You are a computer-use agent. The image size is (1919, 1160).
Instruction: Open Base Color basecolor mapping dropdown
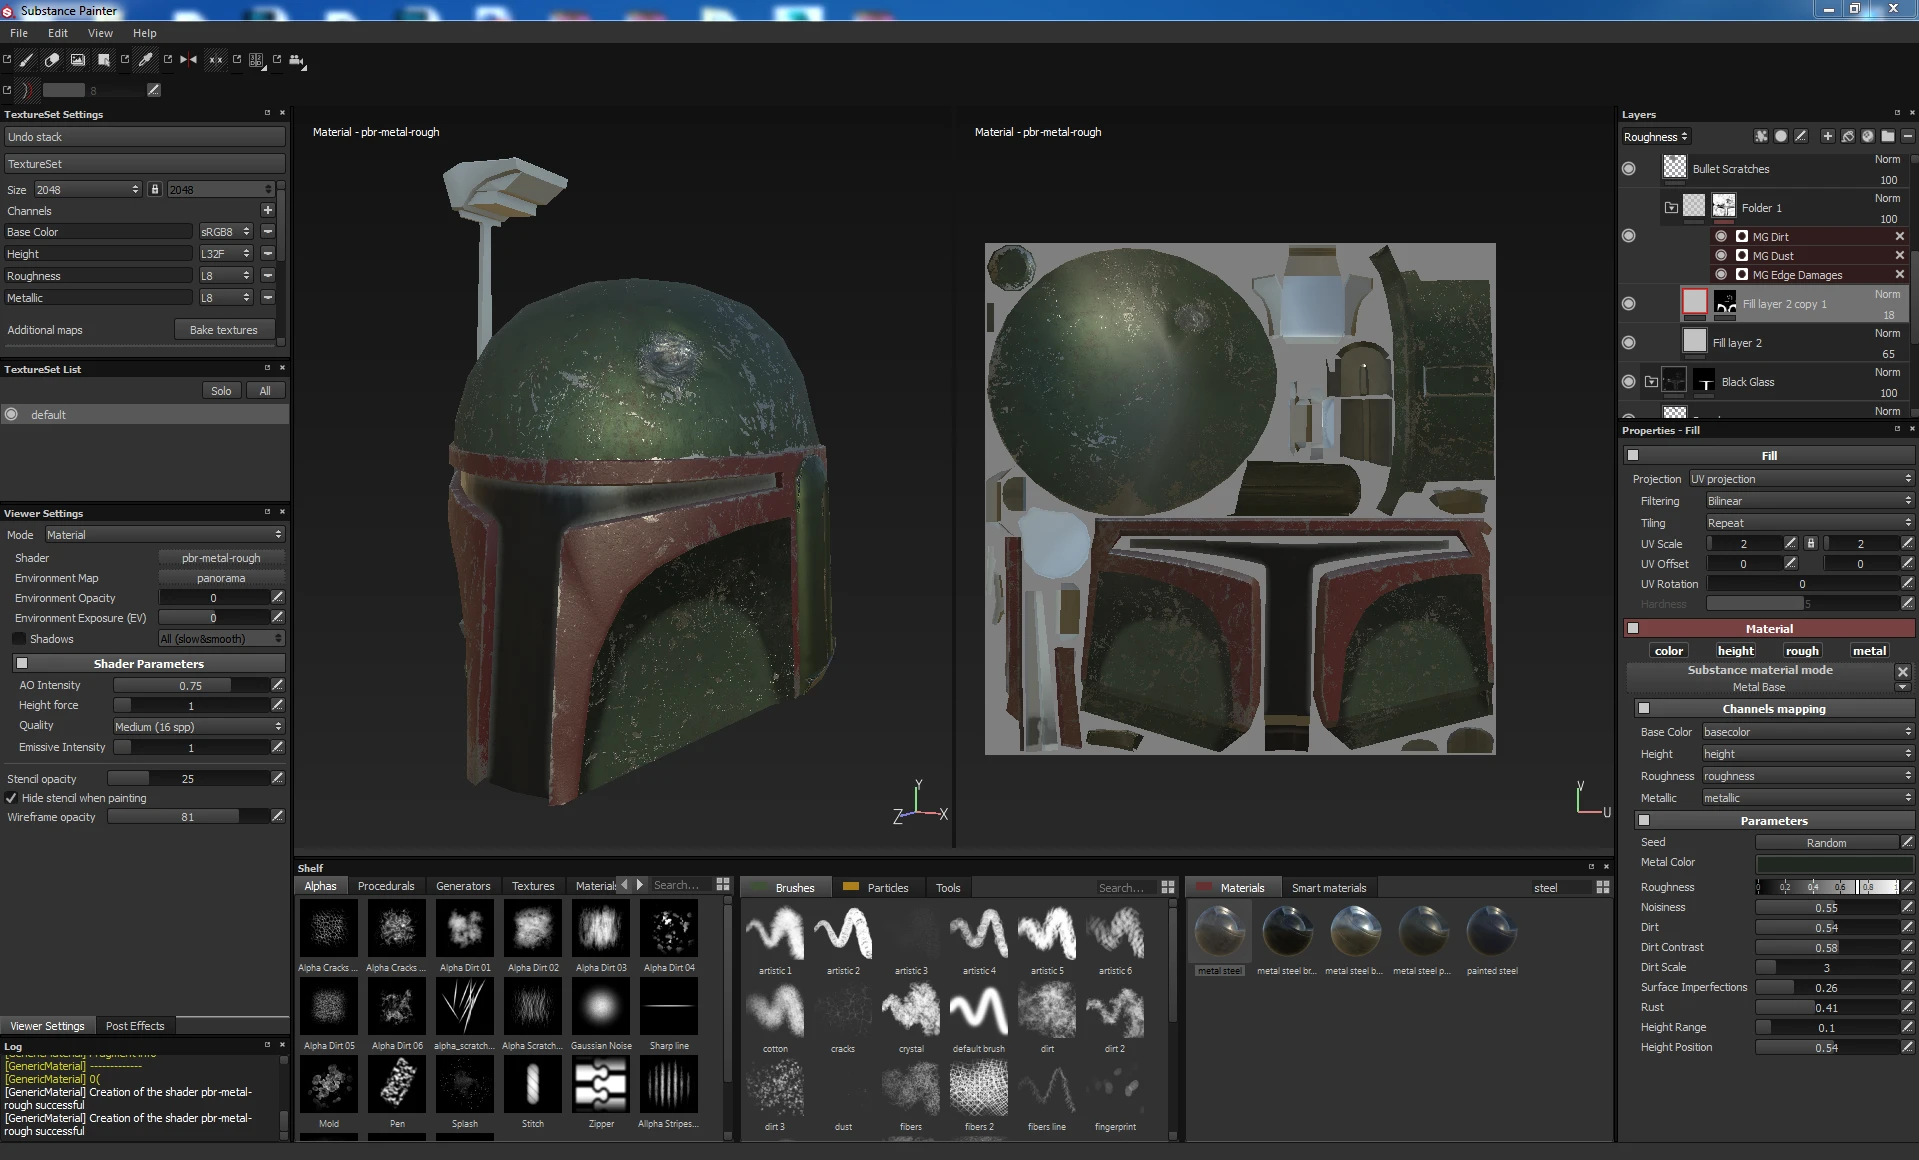coord(1807,732)
